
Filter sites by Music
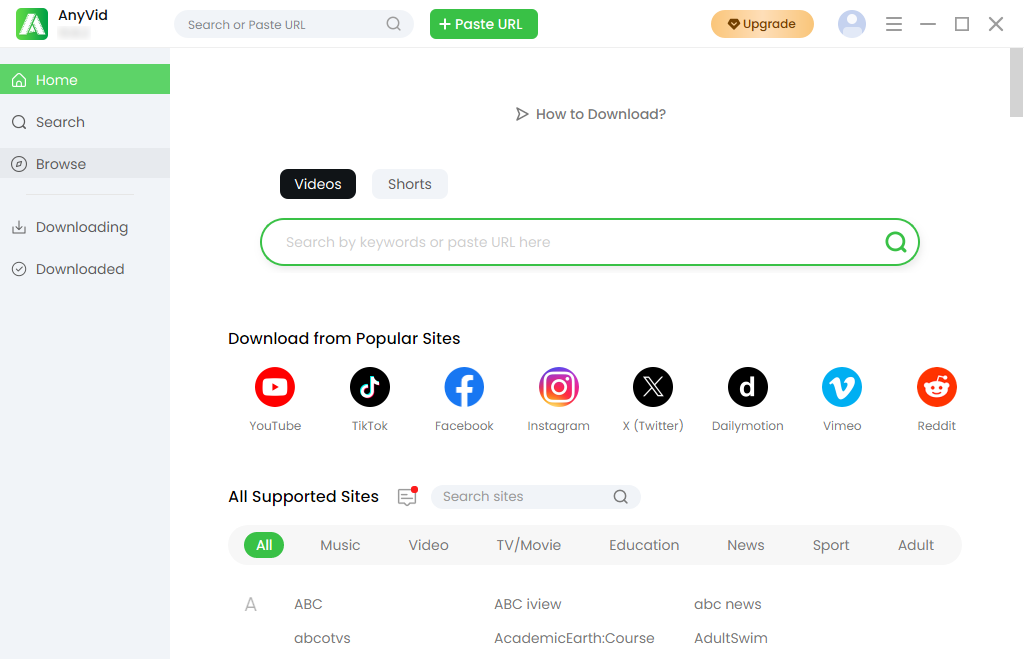click(x=340, y=545)
